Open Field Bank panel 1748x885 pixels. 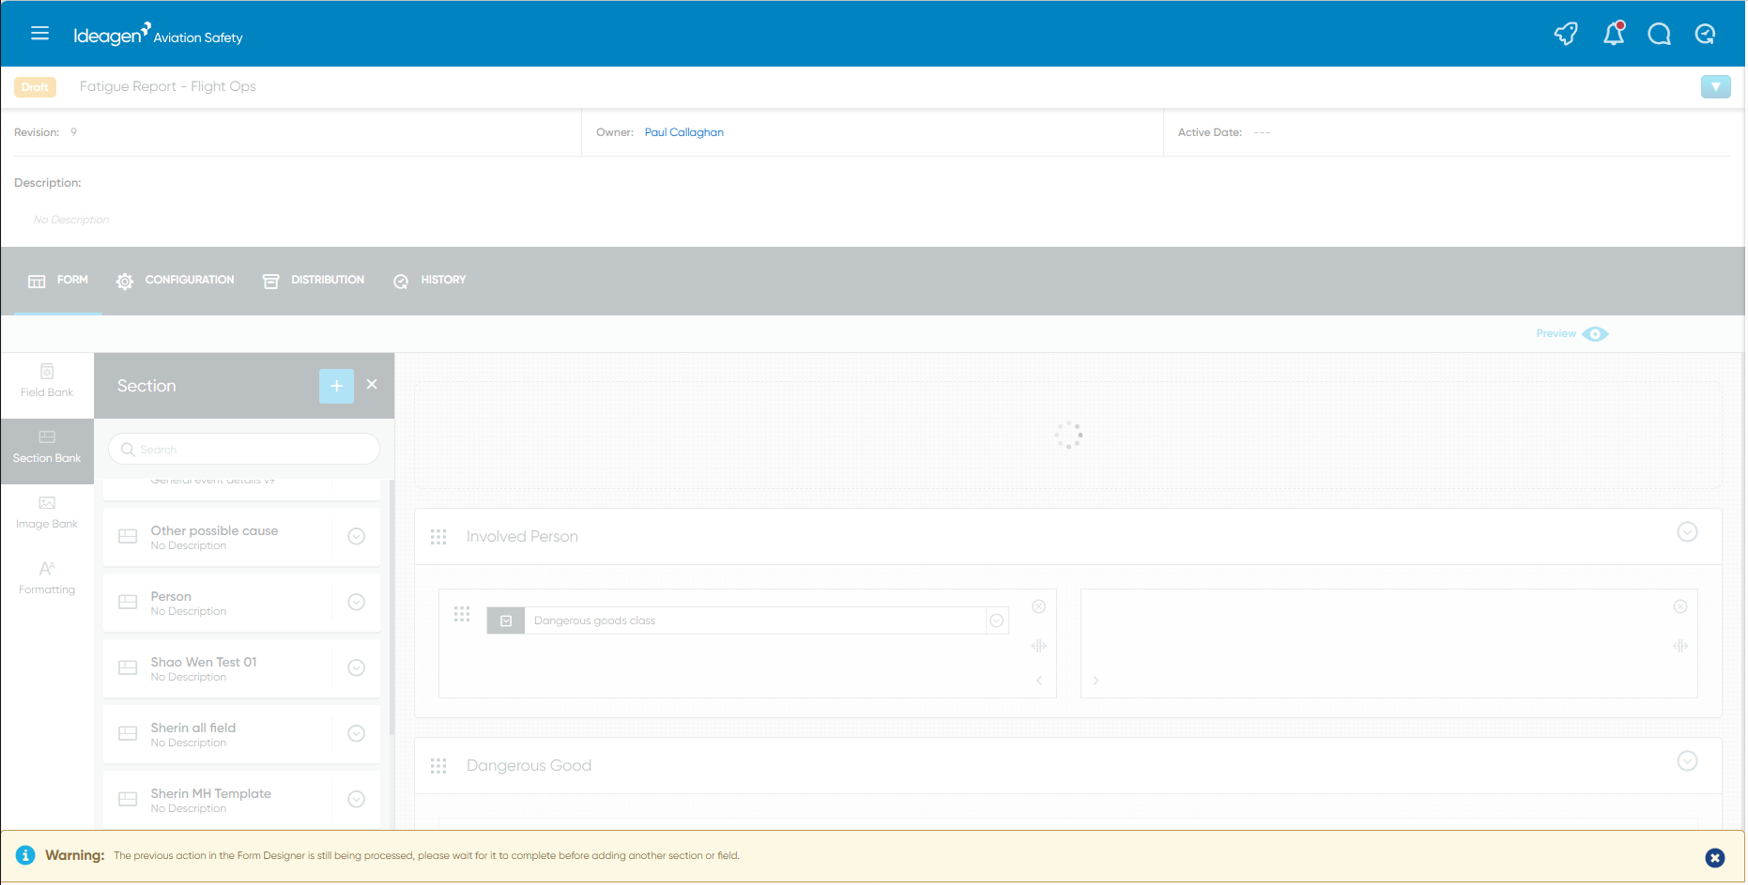(47, 381)
